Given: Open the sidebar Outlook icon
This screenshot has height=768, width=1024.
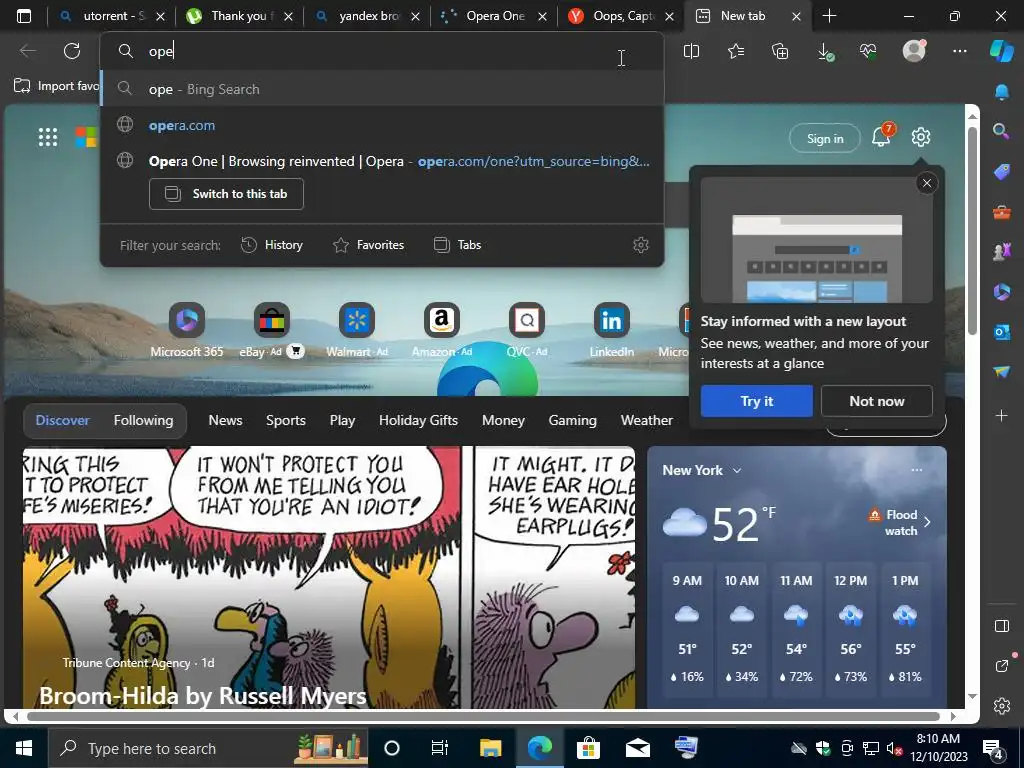Looking at the screenshot, I should coord(1002,332).
